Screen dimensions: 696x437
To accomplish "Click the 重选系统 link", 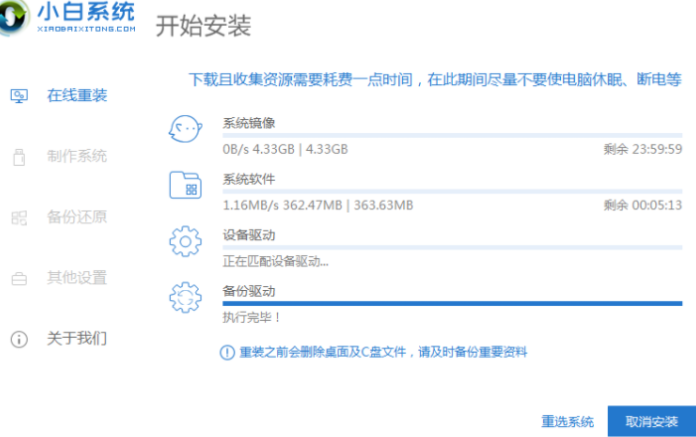I will (x=568, y=421).
